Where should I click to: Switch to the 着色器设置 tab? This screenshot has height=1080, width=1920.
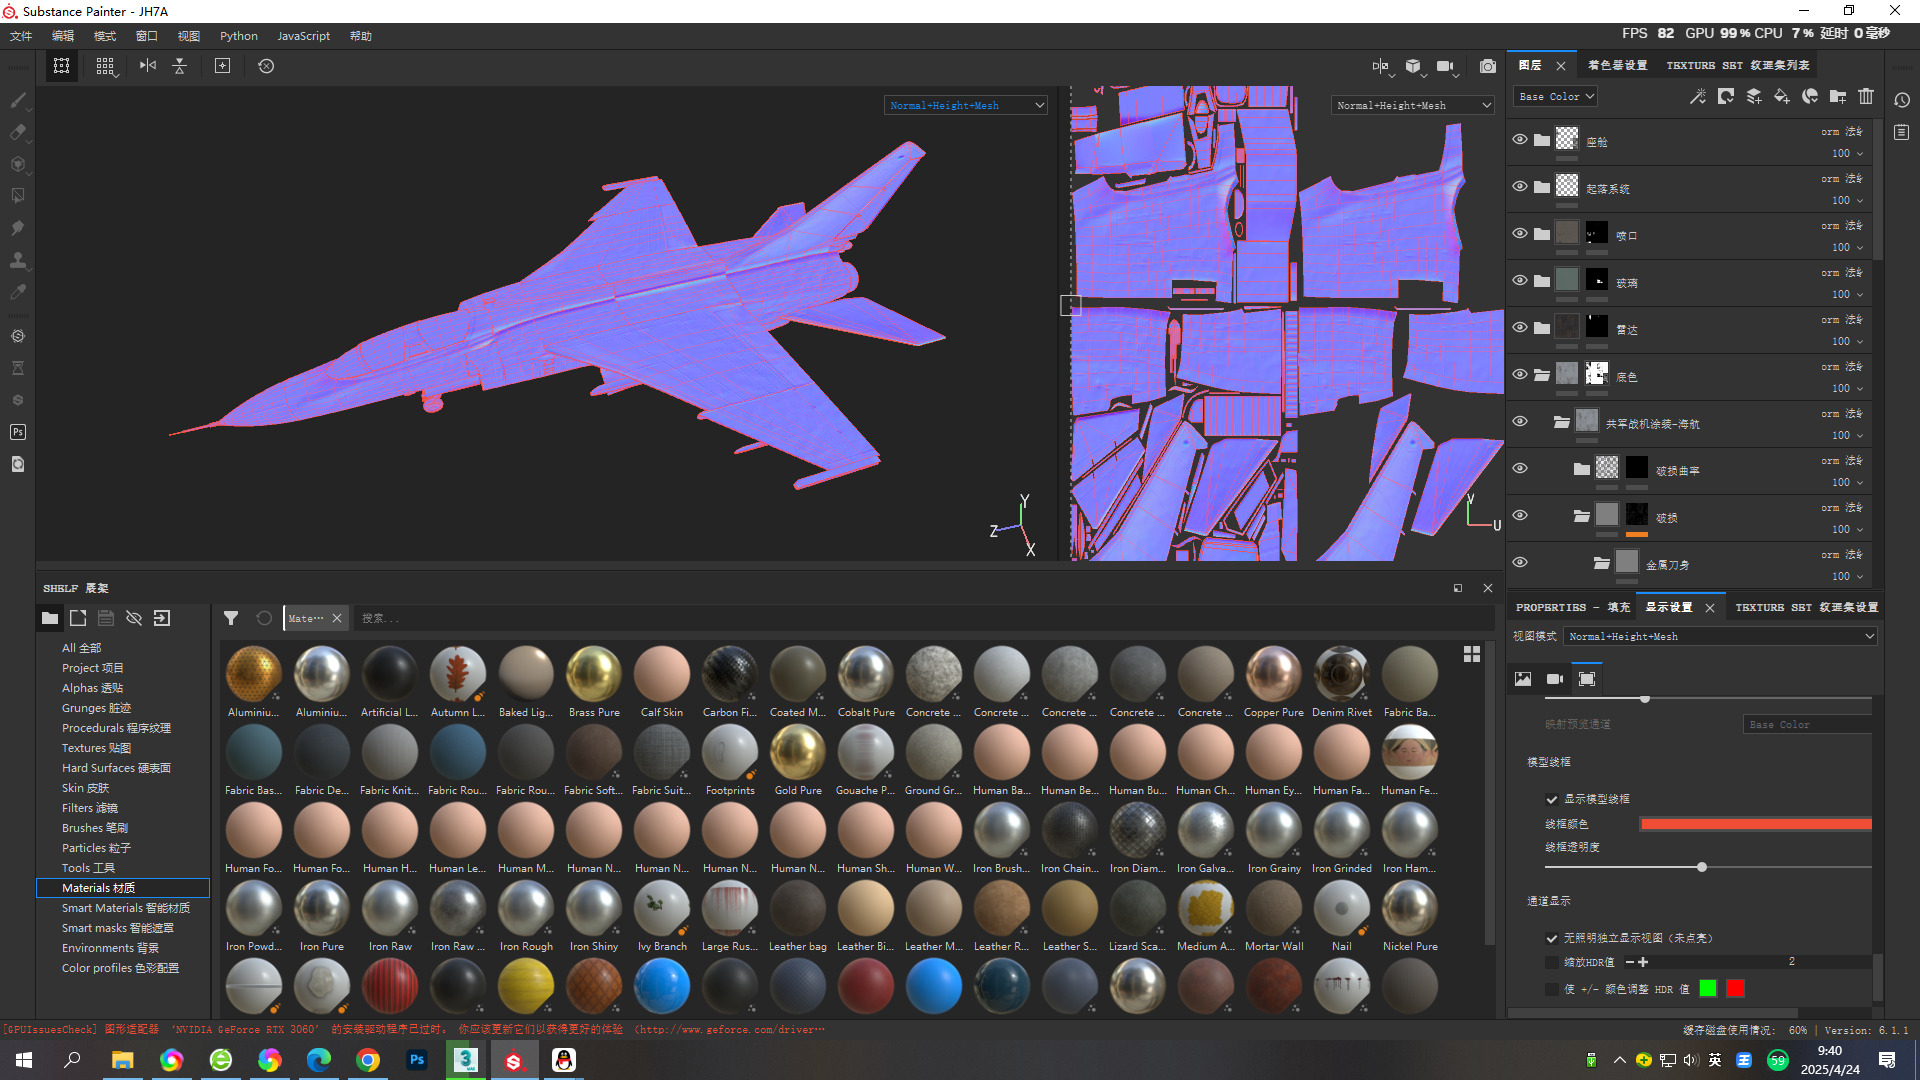(x=1617, y=65)
